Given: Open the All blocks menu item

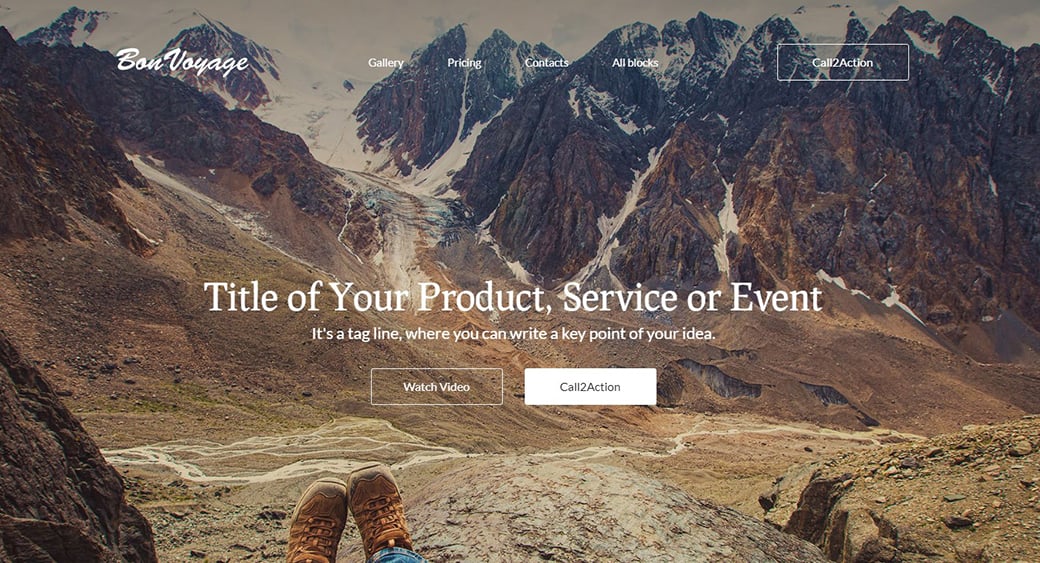Looking at the screenshot, I should click(635, 62).
